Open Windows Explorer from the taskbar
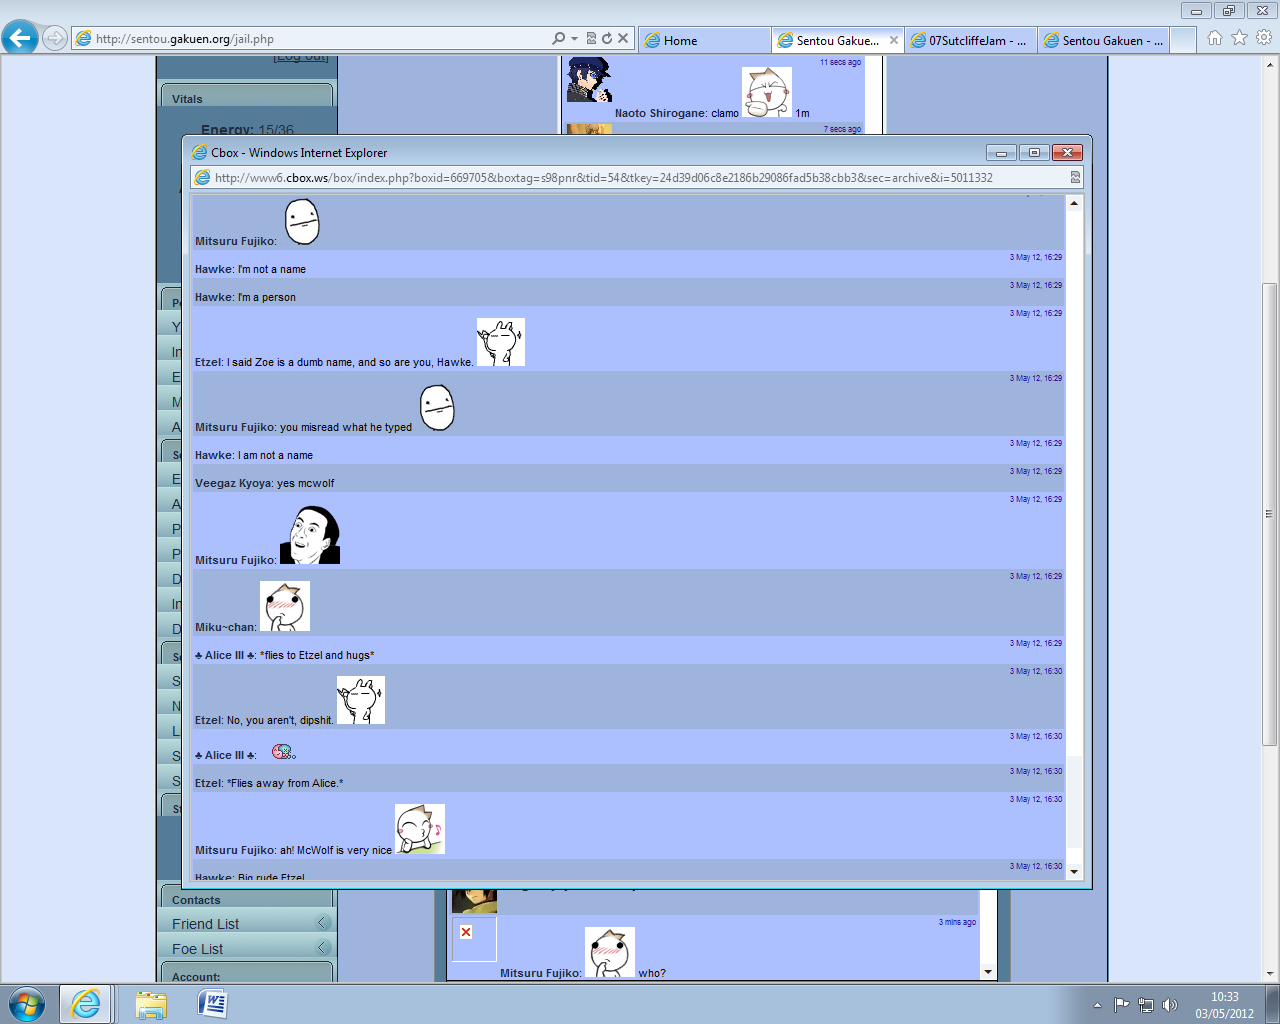Image resolution: width=1280 pixels, height=1024 pixels. 151,1004
